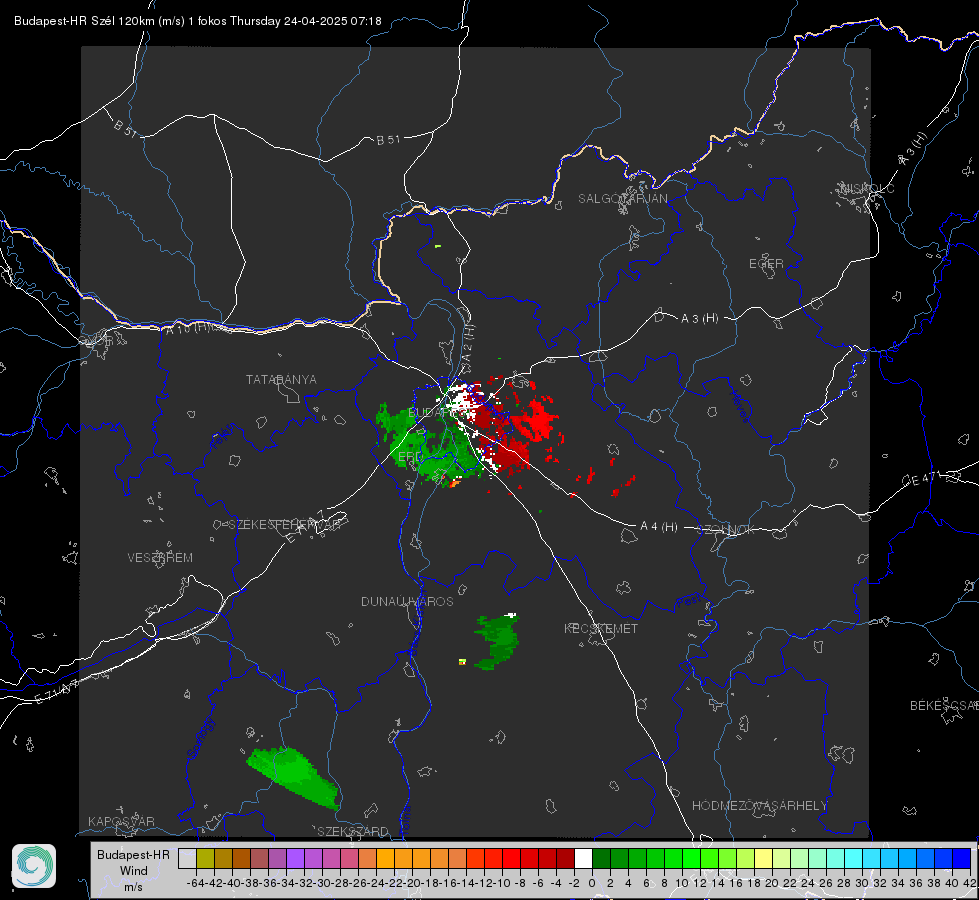Viewport: 979px width, 900px height.
Task: Click the 30 value in the legend scale
Action: click(x=862, y=883)
